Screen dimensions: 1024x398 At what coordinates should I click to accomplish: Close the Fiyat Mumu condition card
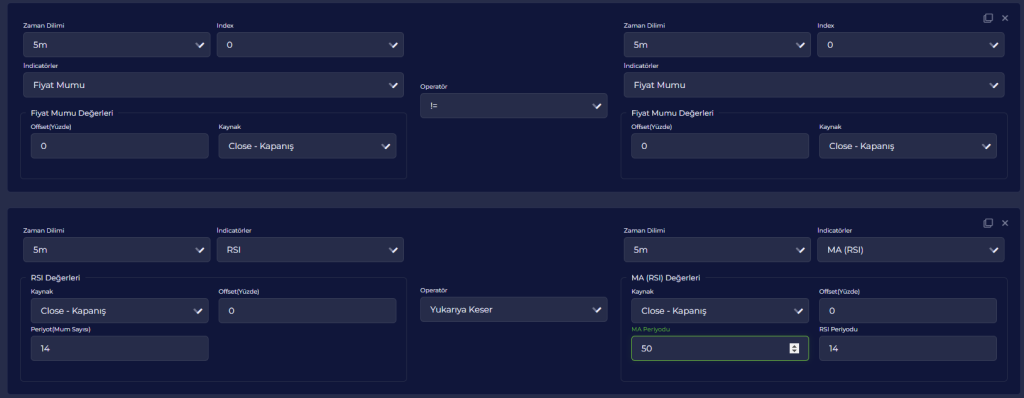(x=1005, y=18)
